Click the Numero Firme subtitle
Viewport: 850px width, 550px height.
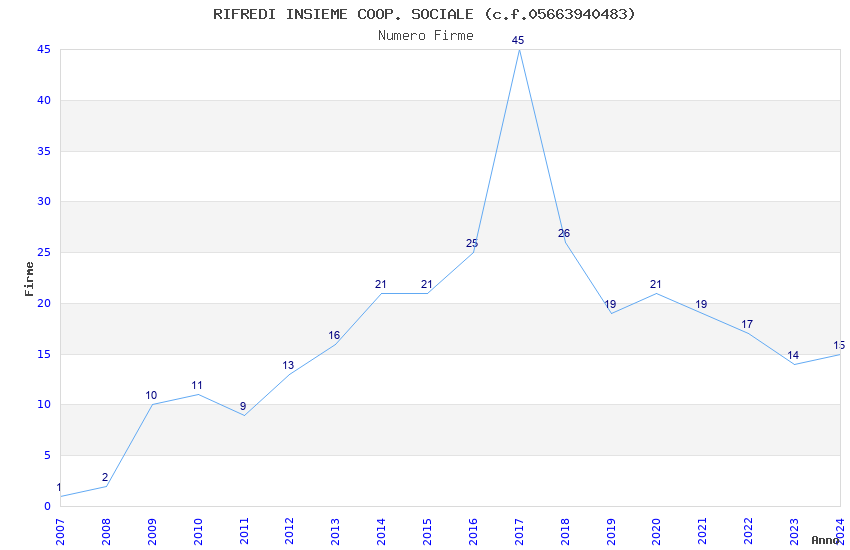426,36
